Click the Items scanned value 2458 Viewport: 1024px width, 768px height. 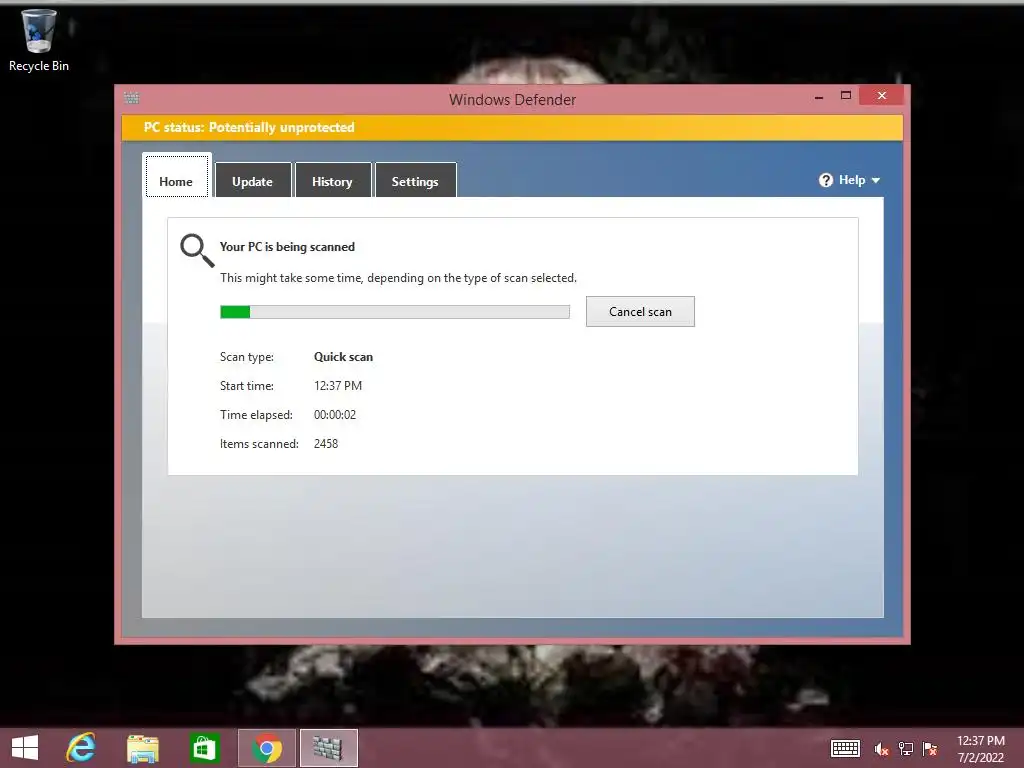click(326, 444)
